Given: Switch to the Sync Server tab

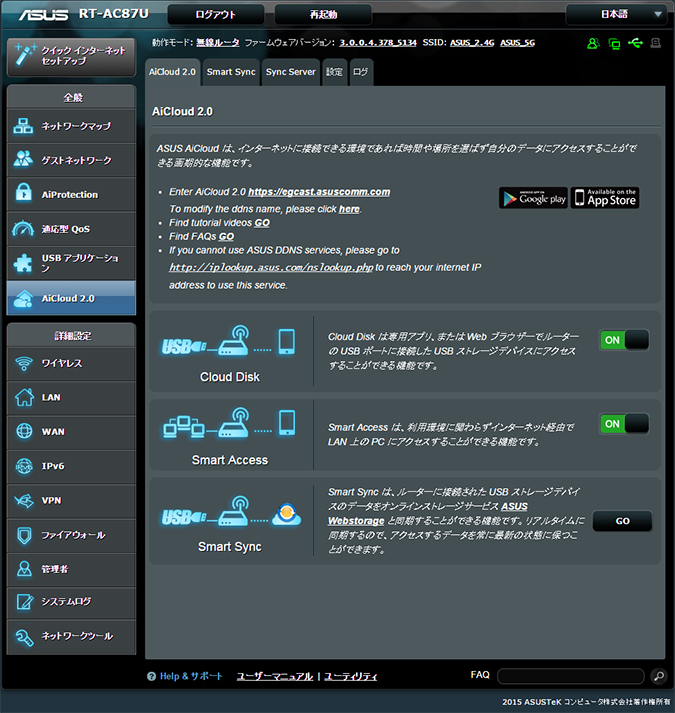Looking at the screenshot, I should click(x=291, y=72).
